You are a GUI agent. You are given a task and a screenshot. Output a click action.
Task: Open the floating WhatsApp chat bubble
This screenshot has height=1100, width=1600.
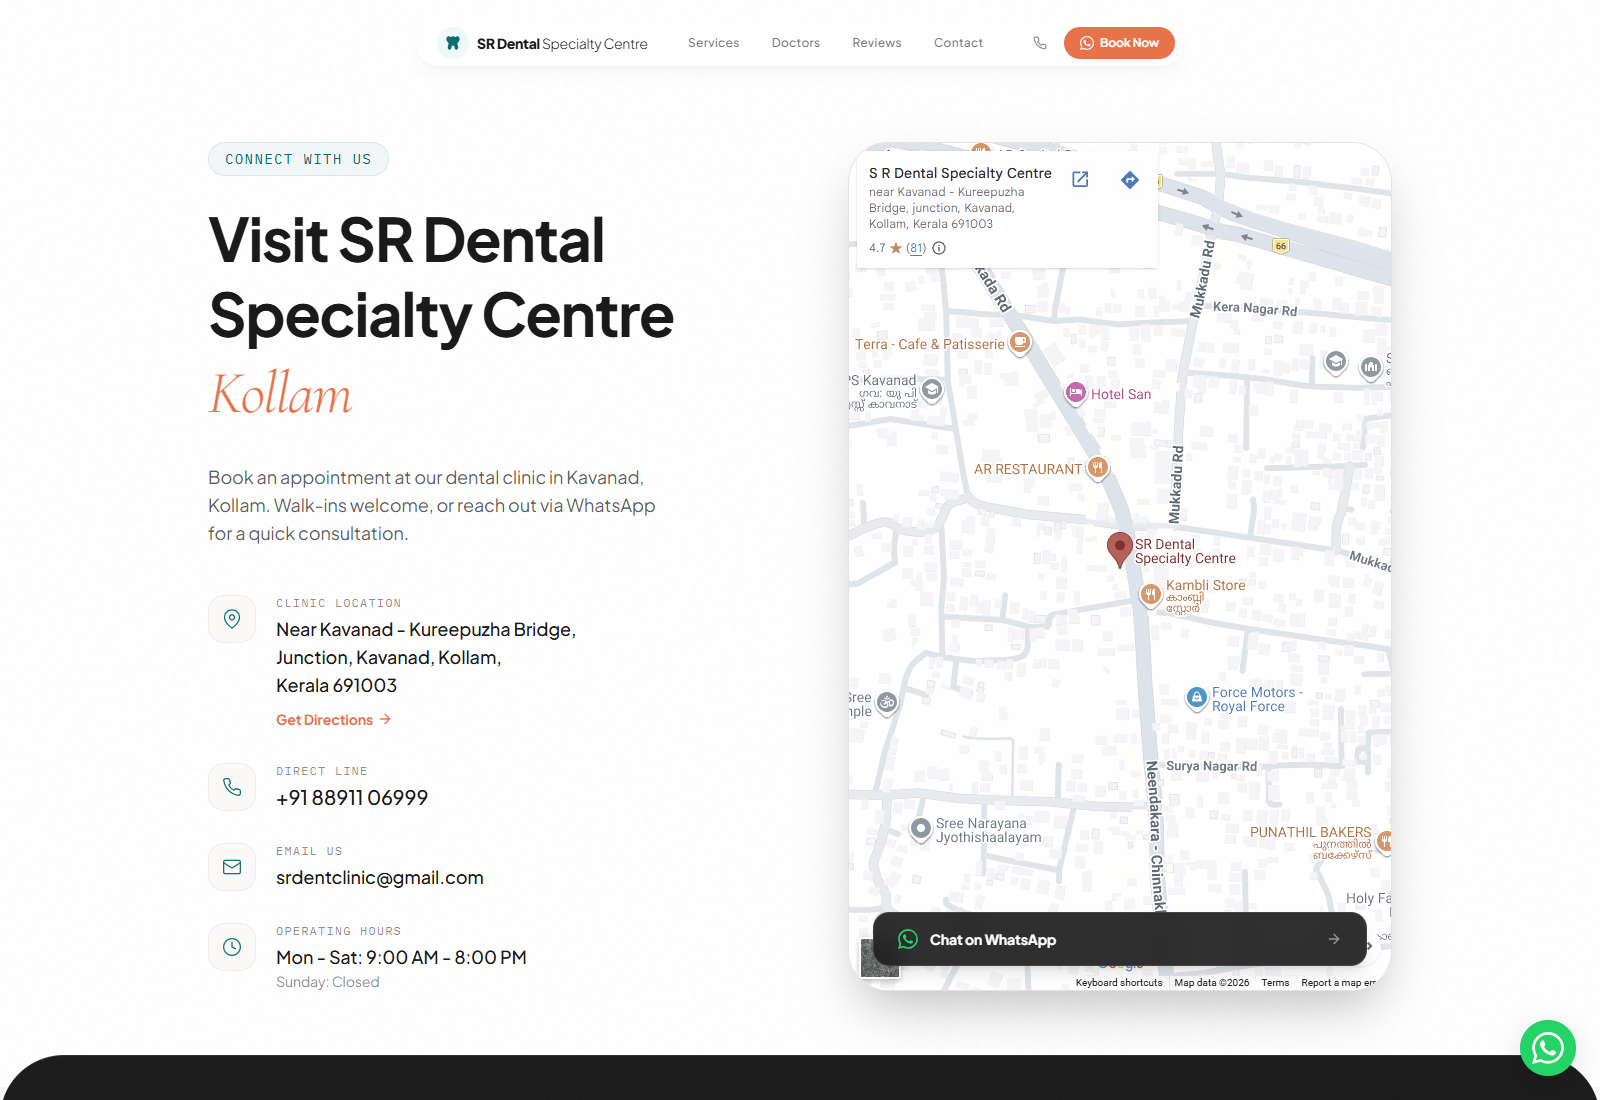(1547, 1048)
